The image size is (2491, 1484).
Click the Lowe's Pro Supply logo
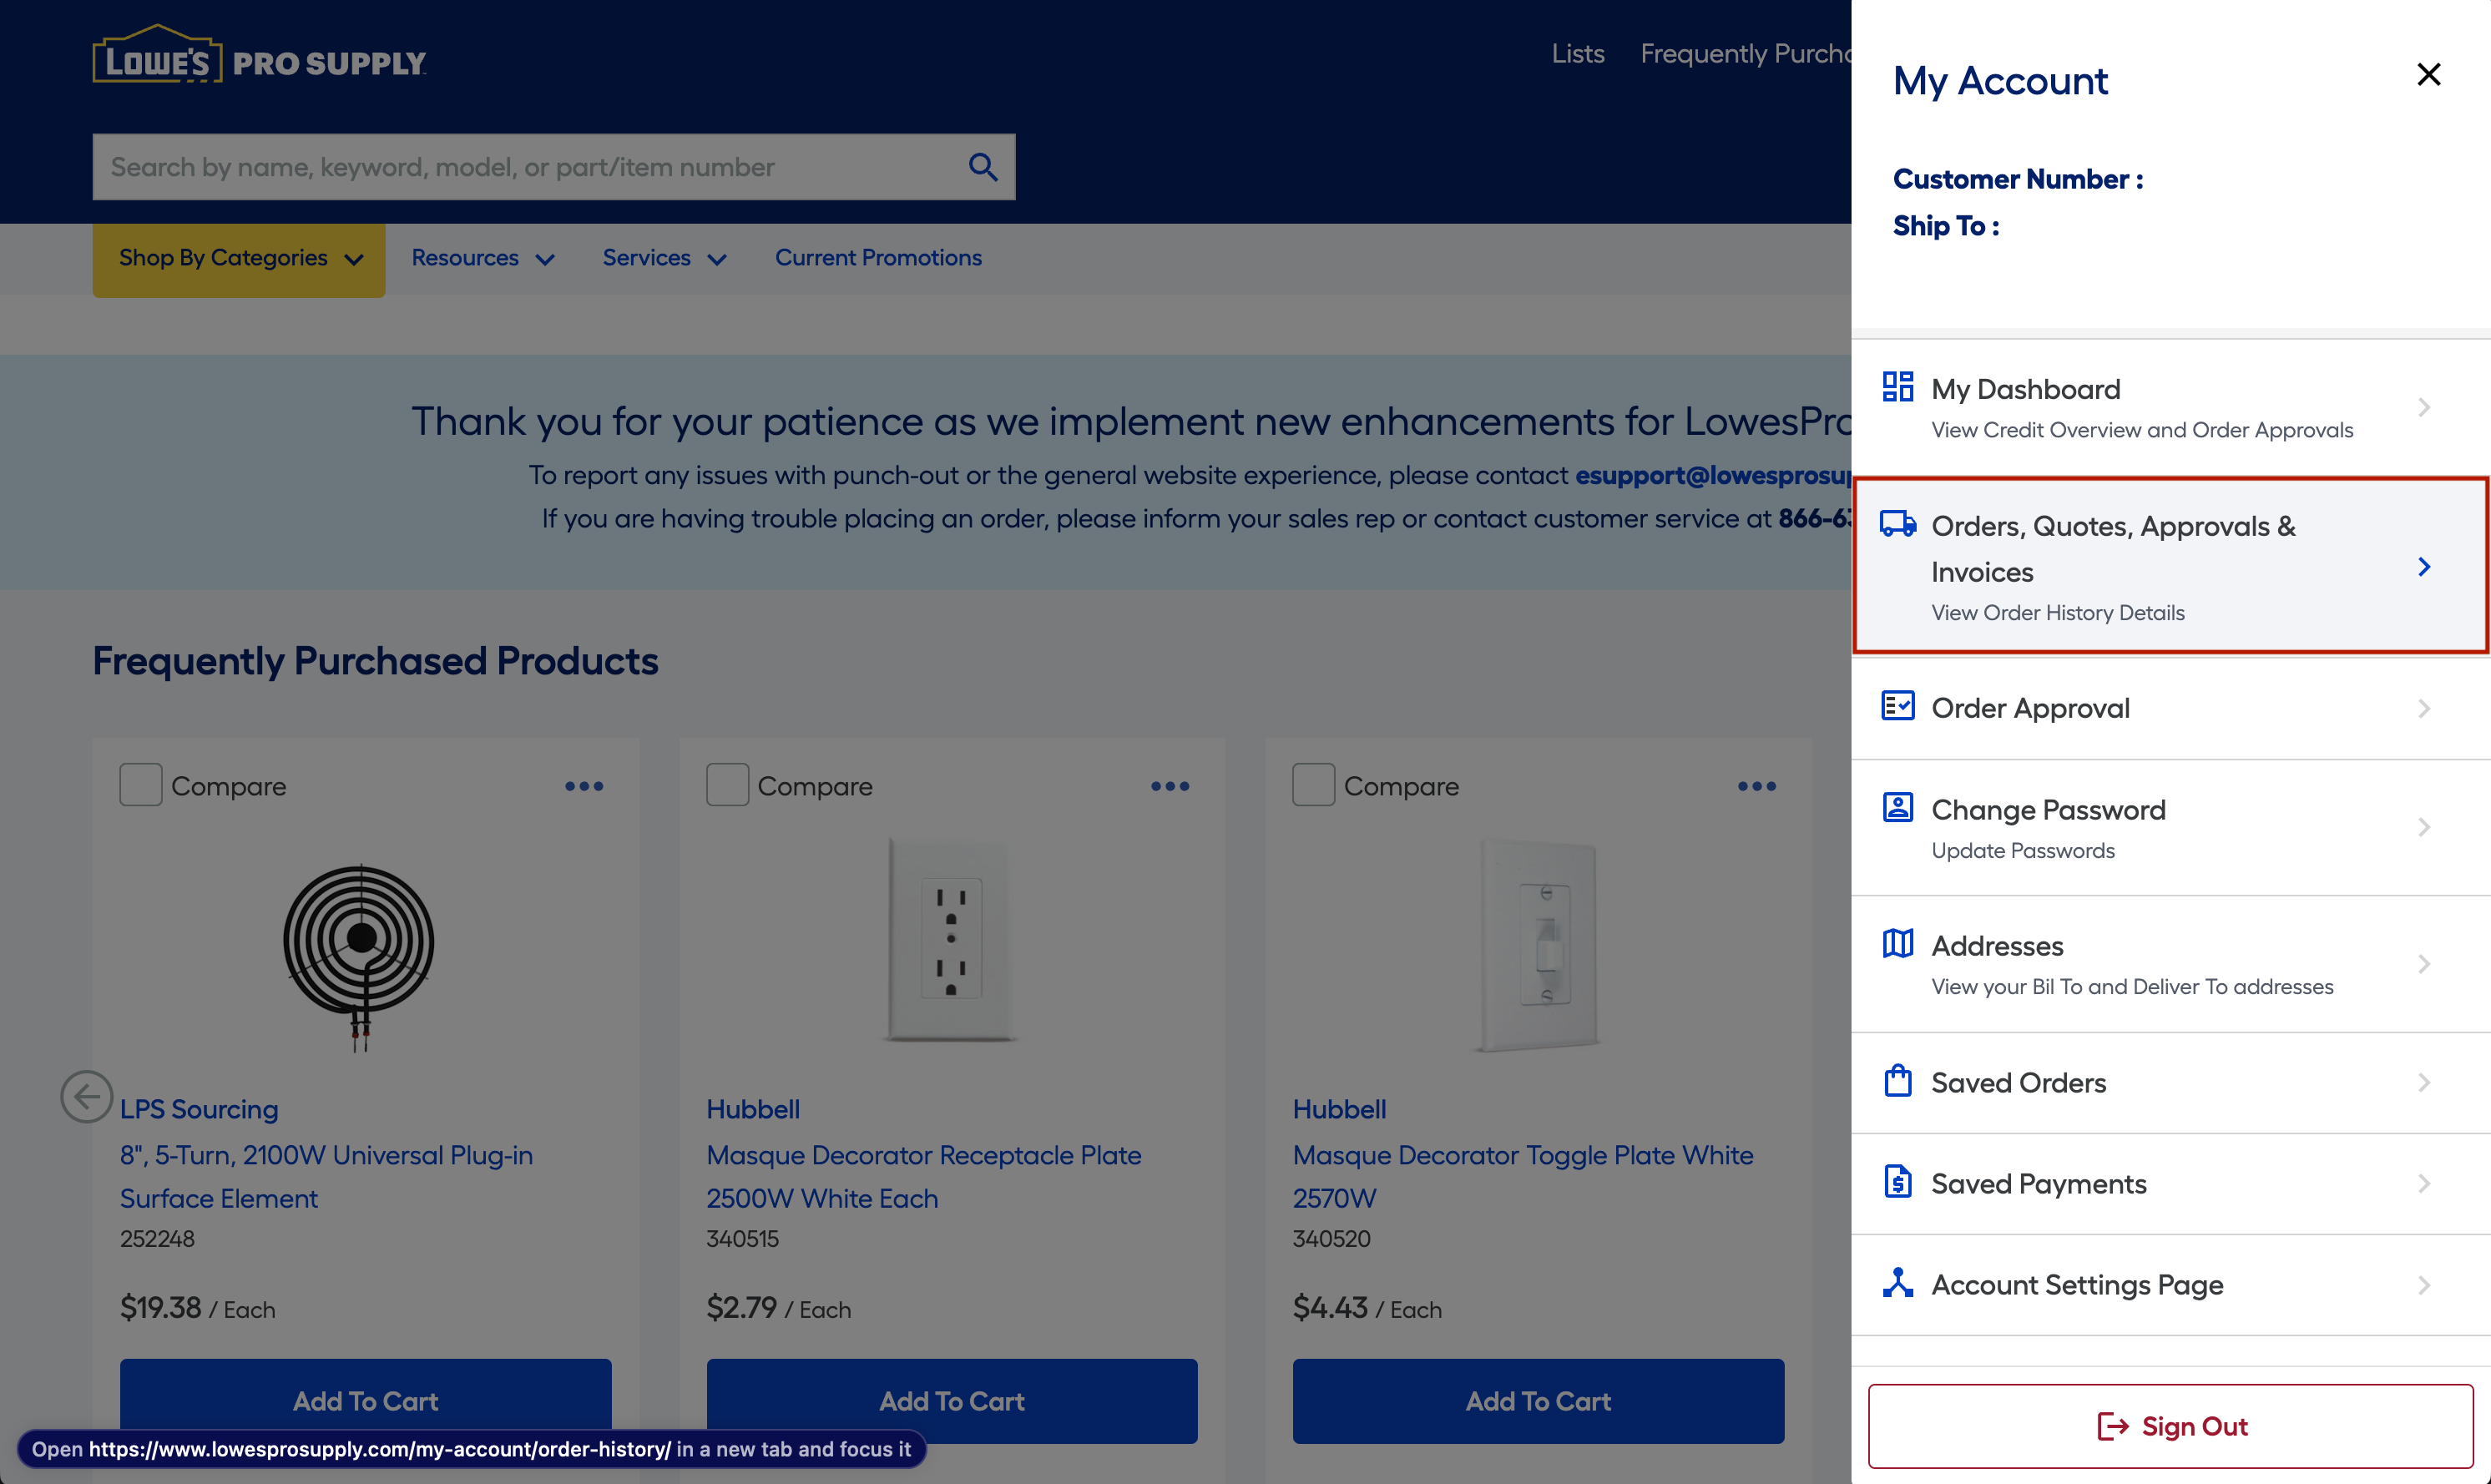click(259, 55)
